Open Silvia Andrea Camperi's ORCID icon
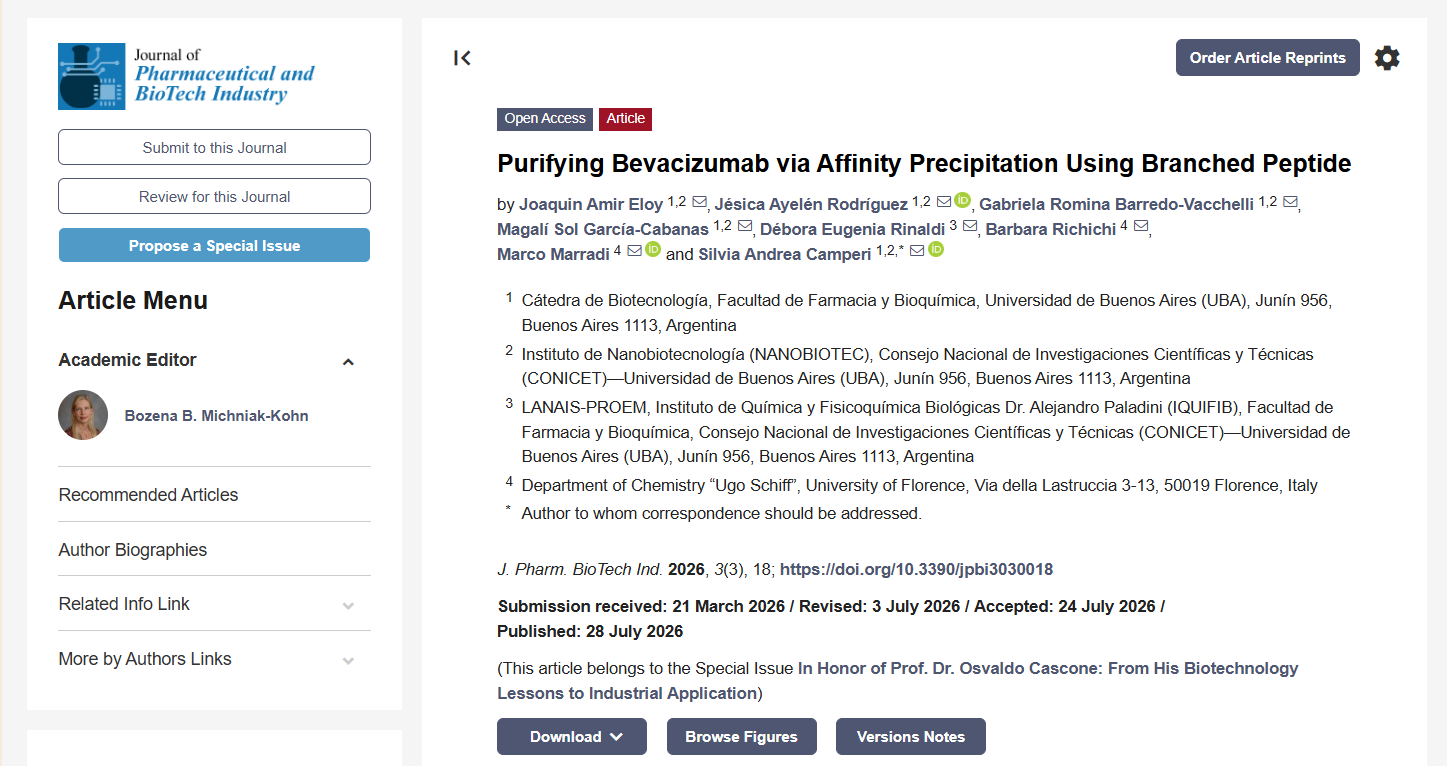The image size is (1447, 766). click(x=936, y=251)
